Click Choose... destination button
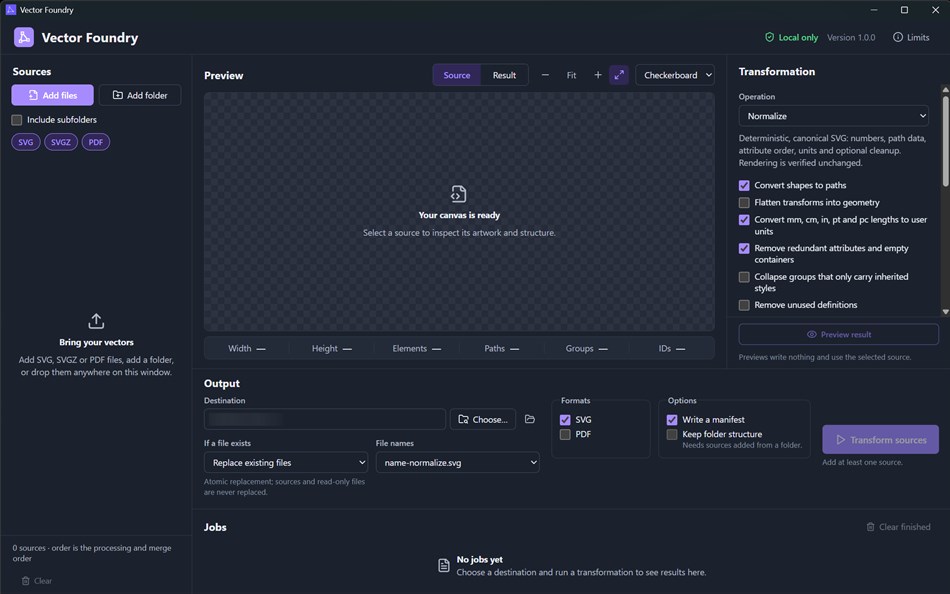Image resolution: width=950 pixels, height=594 pixels. [x=483, y=419]
